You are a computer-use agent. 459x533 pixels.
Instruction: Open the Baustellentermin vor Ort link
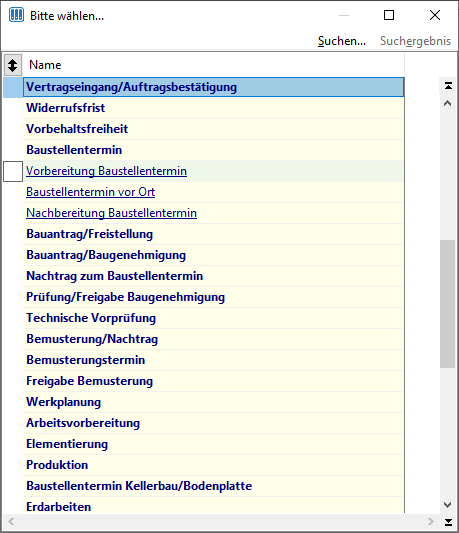90,192
